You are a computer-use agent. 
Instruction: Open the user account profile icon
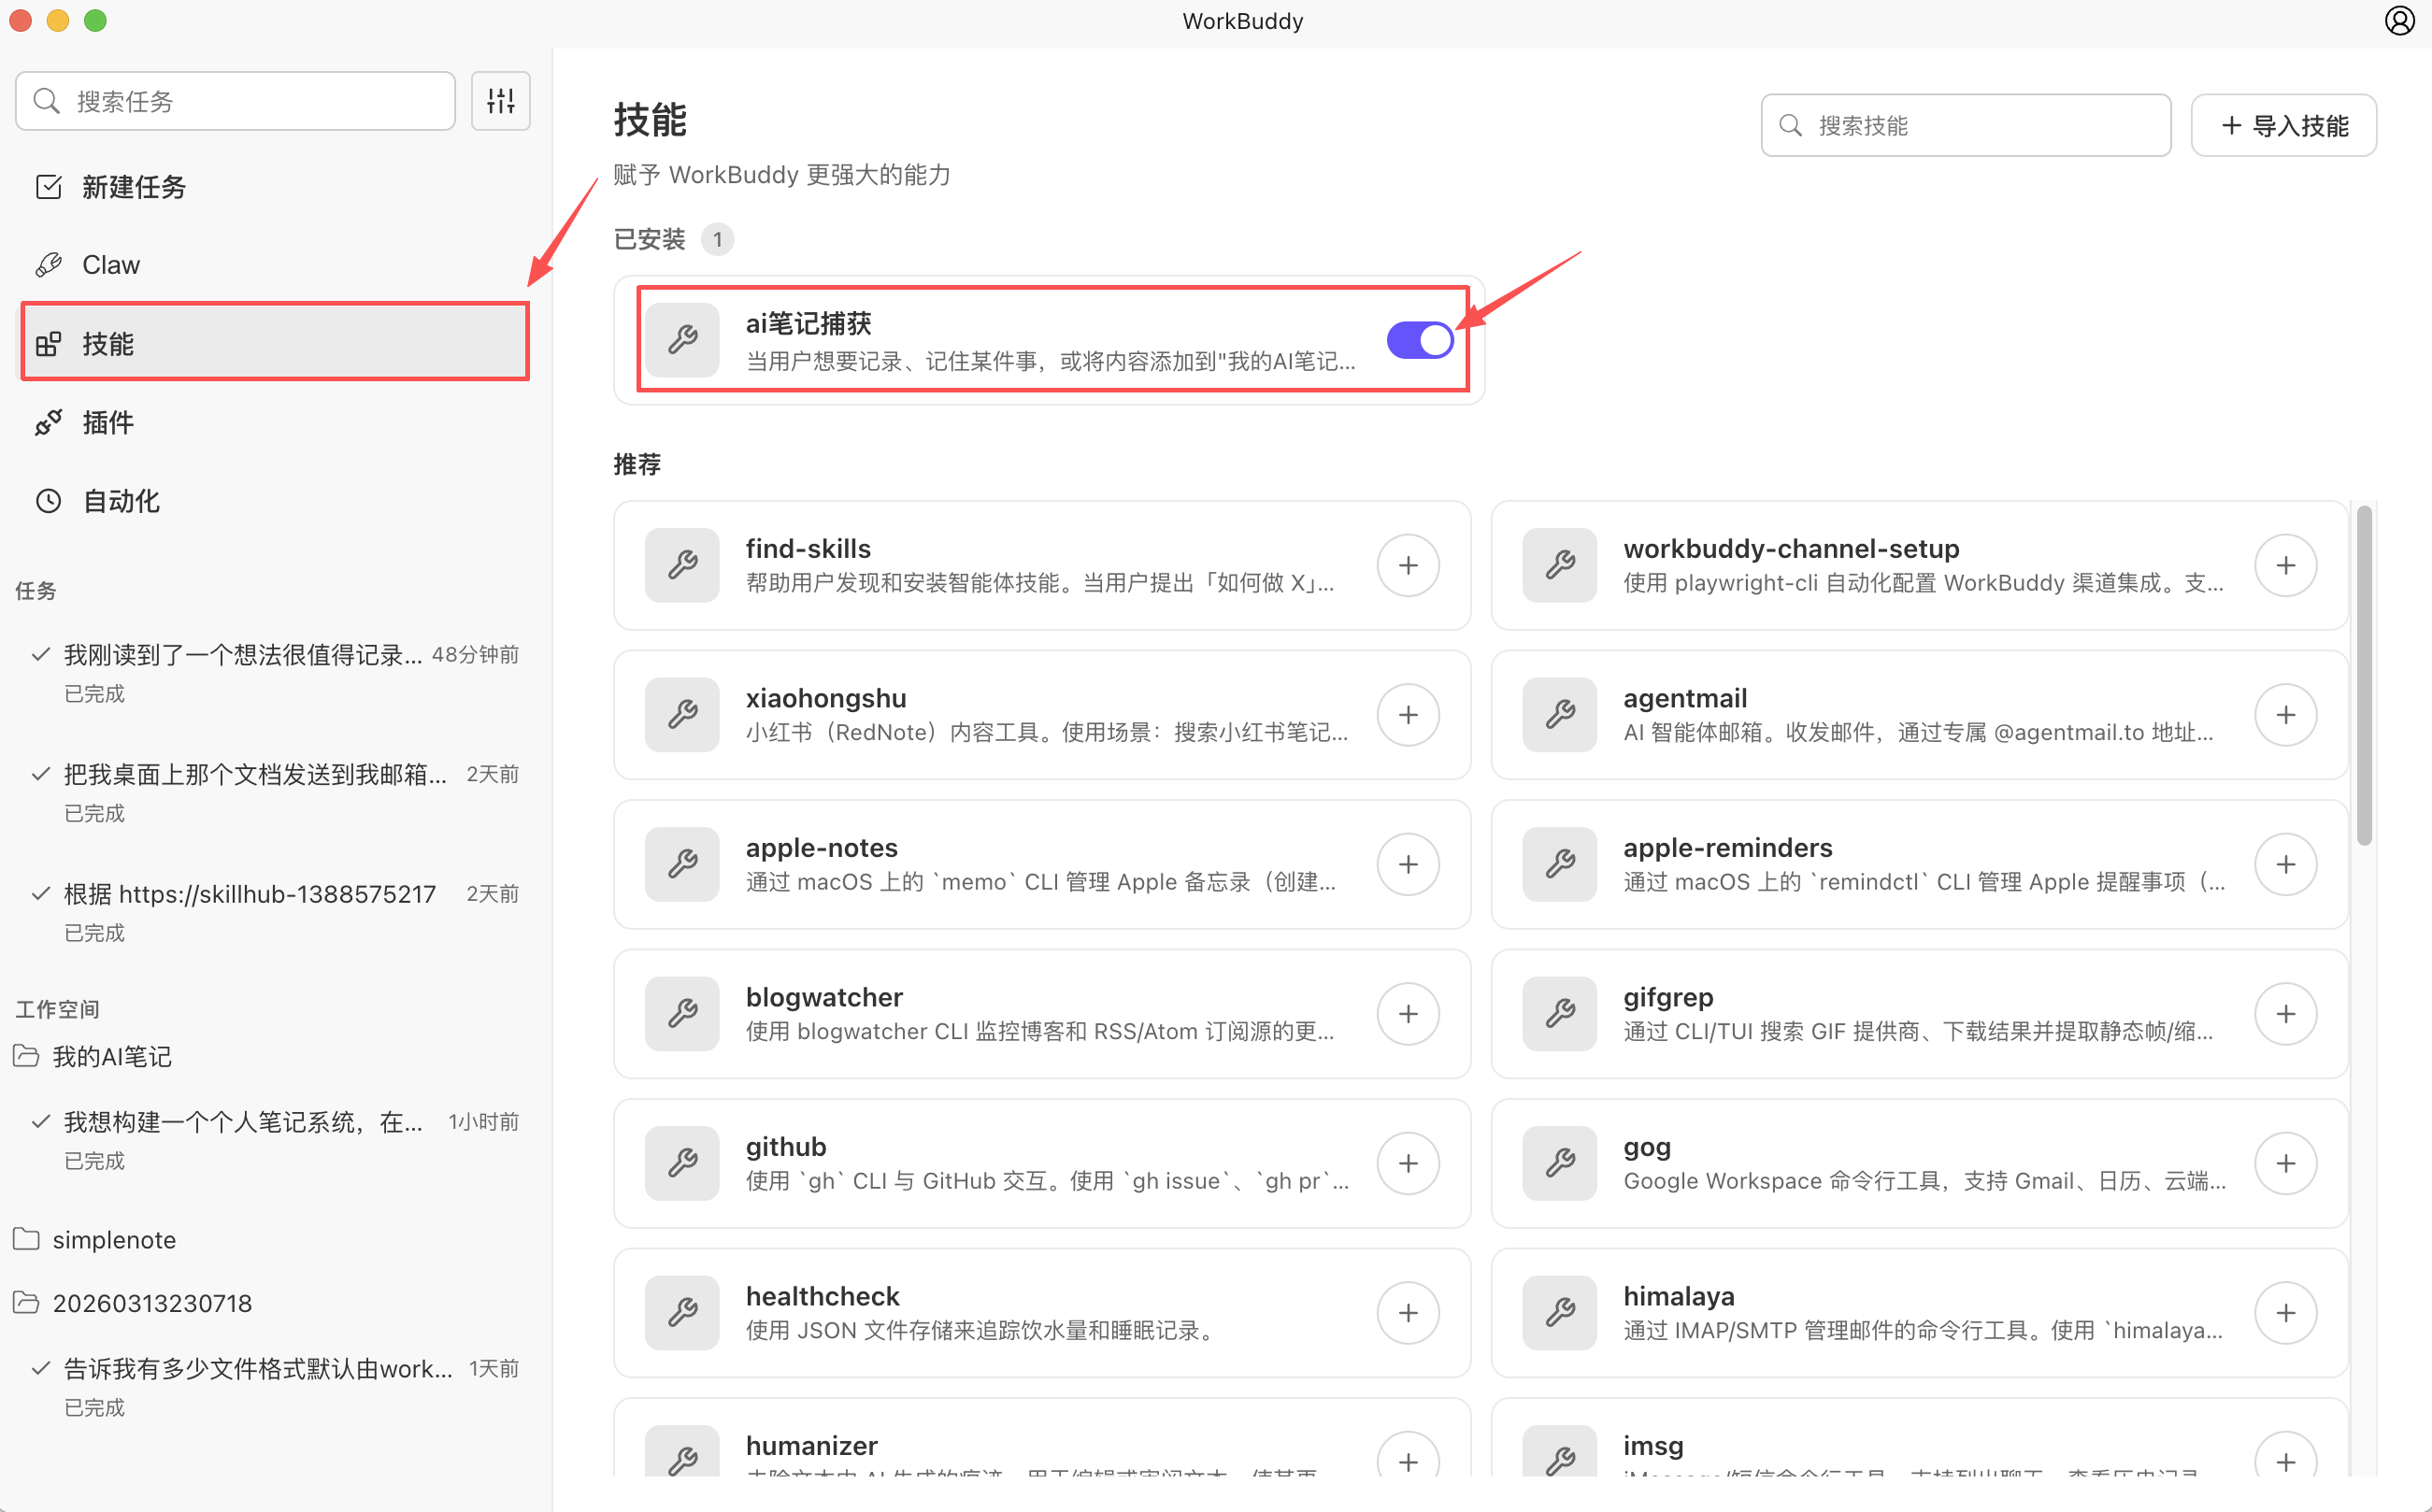[2399, 21]
